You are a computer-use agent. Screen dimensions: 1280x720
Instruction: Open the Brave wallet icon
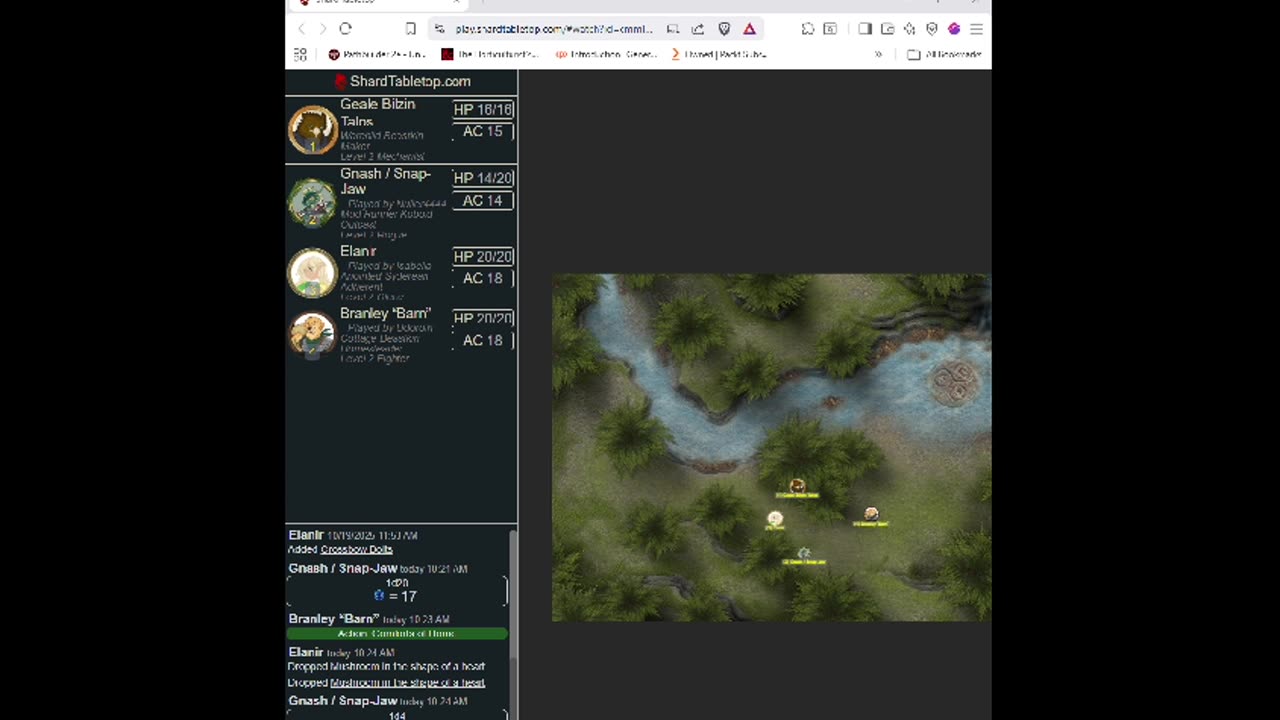887,29
